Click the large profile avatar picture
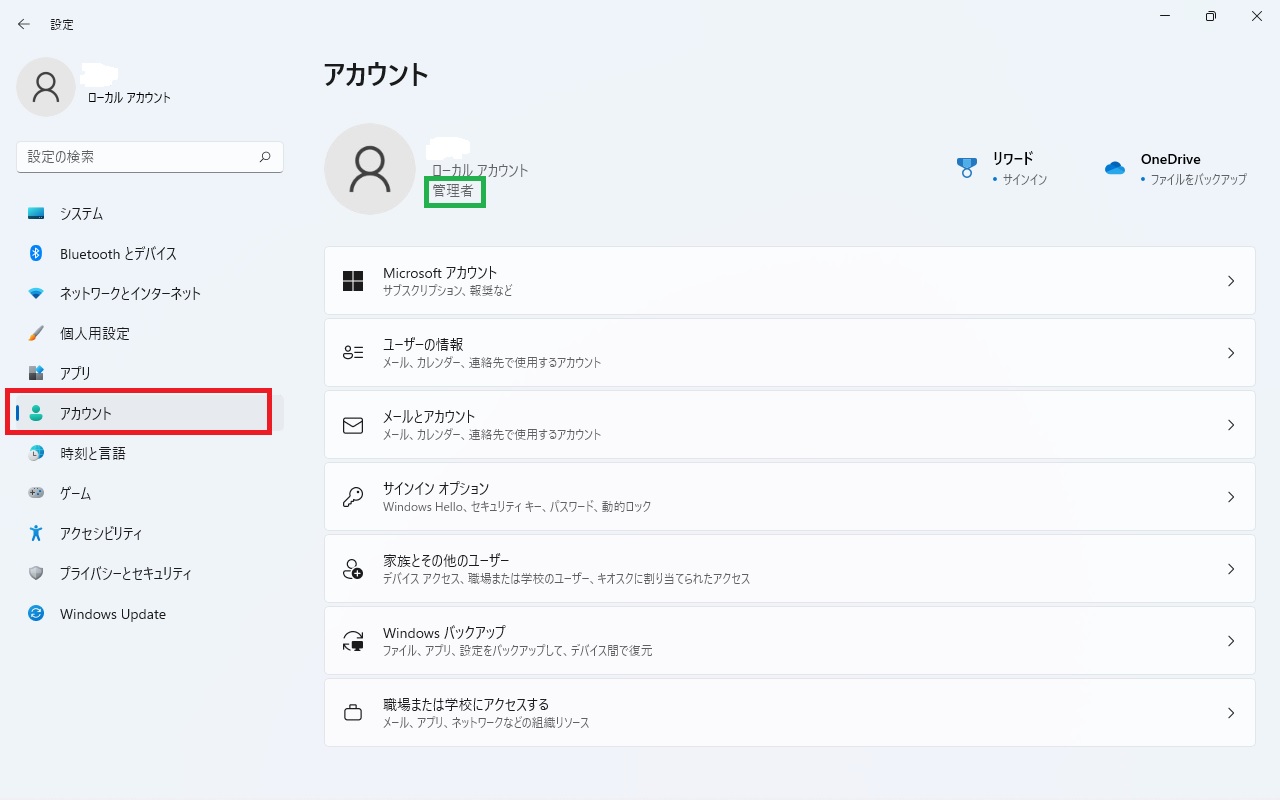 point(370,169)
